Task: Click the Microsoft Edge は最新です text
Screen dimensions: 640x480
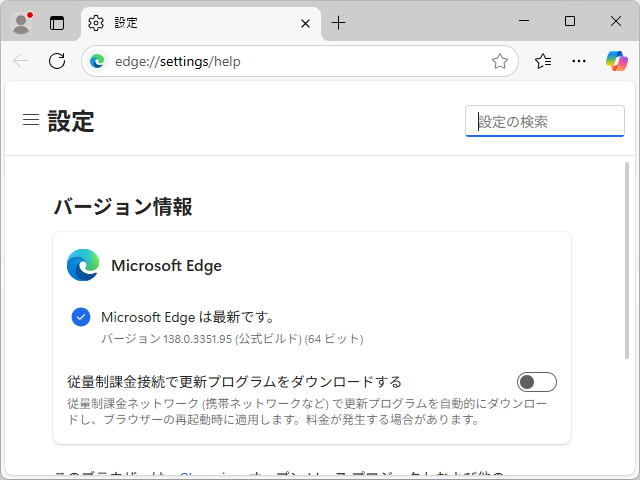Action: click(188, 317)
